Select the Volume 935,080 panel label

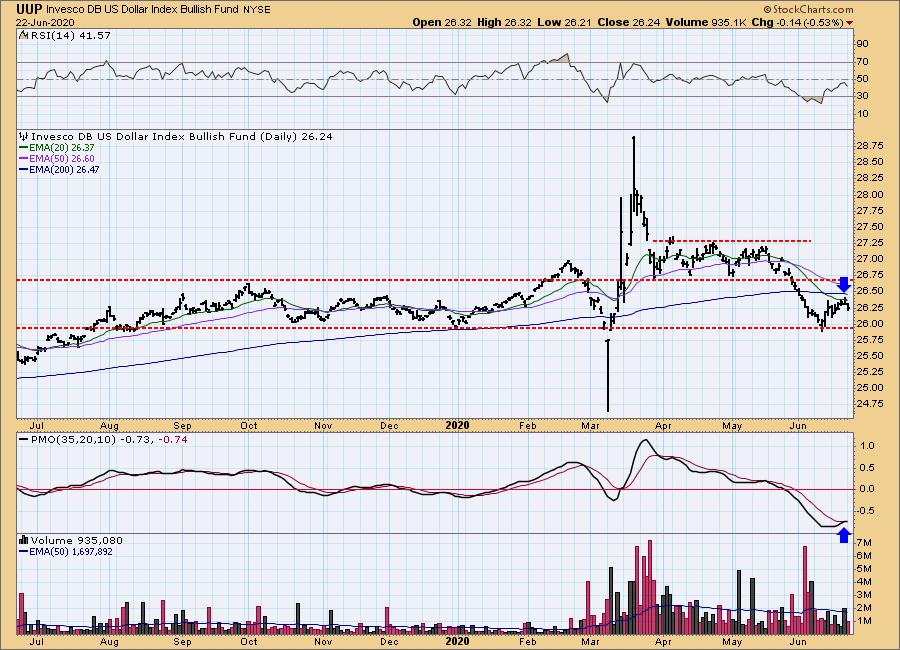[x=76, y=540]
